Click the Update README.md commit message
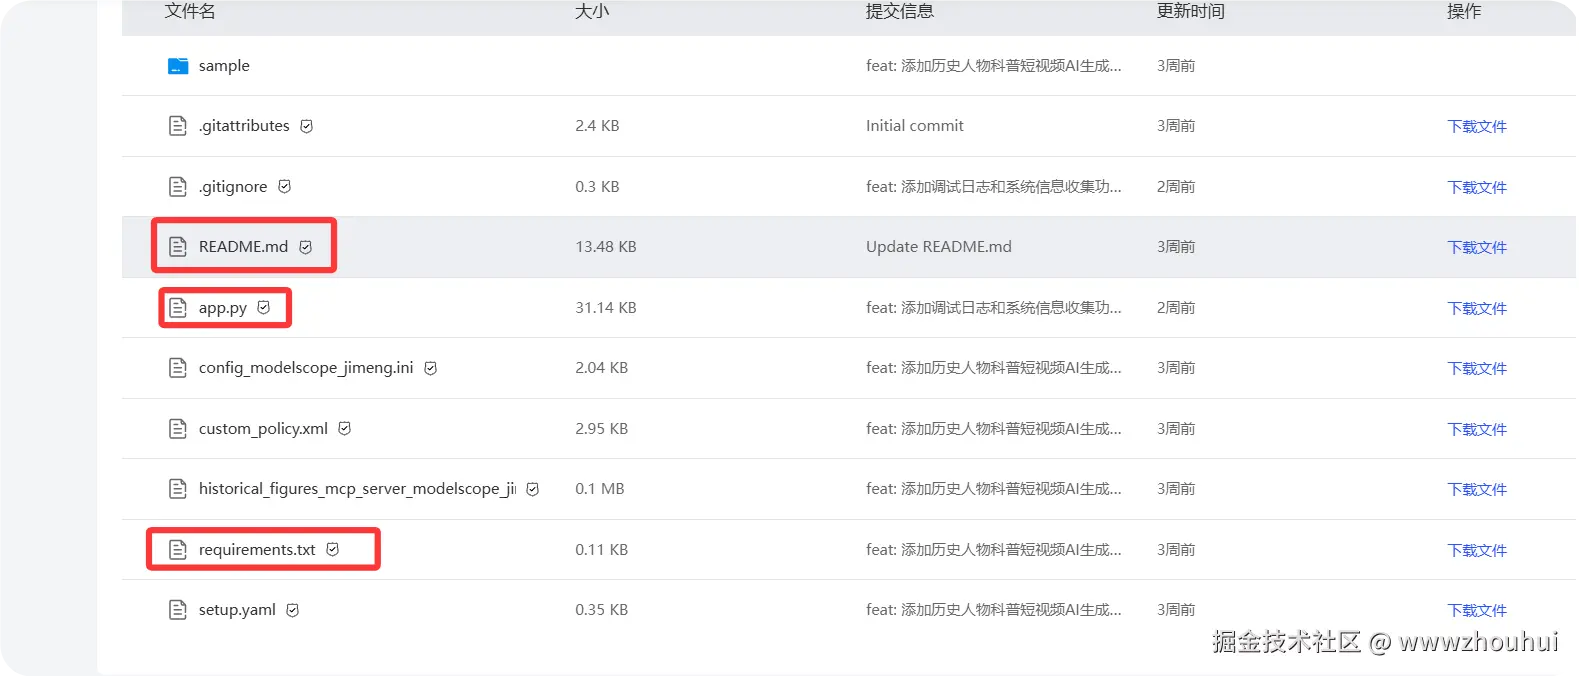This screenshot has height=676, width=1579. point(938,247)
